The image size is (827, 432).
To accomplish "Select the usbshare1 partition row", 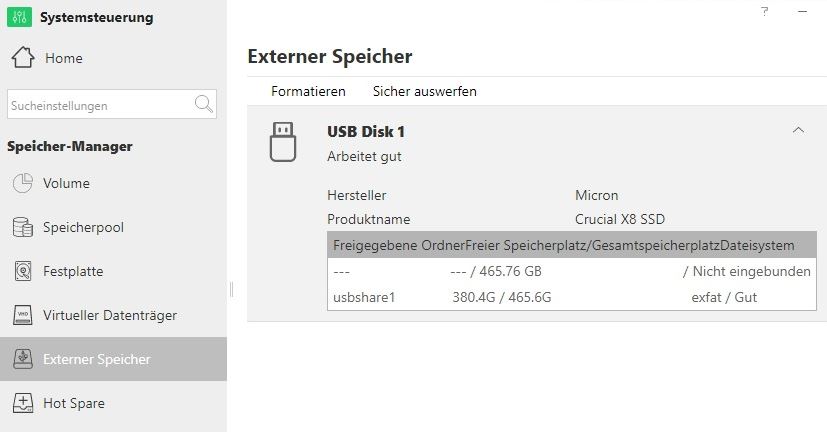I will tap(572, 297).
